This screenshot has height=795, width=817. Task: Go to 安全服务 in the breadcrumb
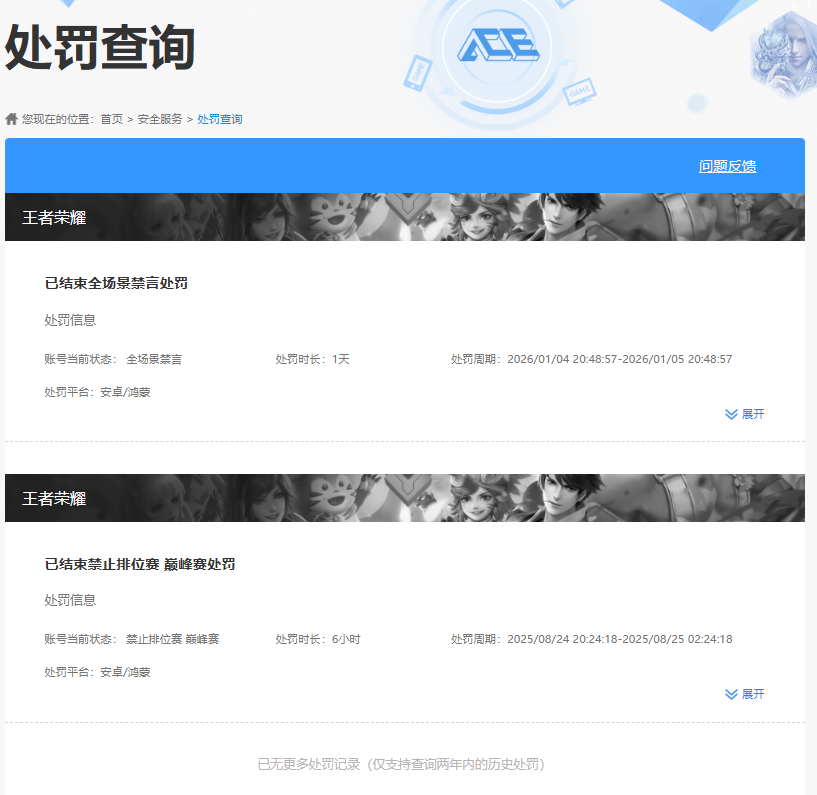tap(160, 119)
